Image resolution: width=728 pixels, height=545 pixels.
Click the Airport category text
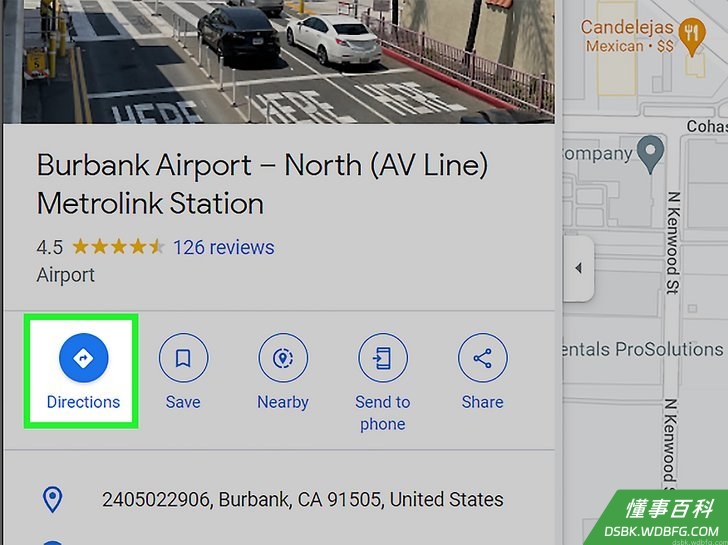click(x=65, y=275)
